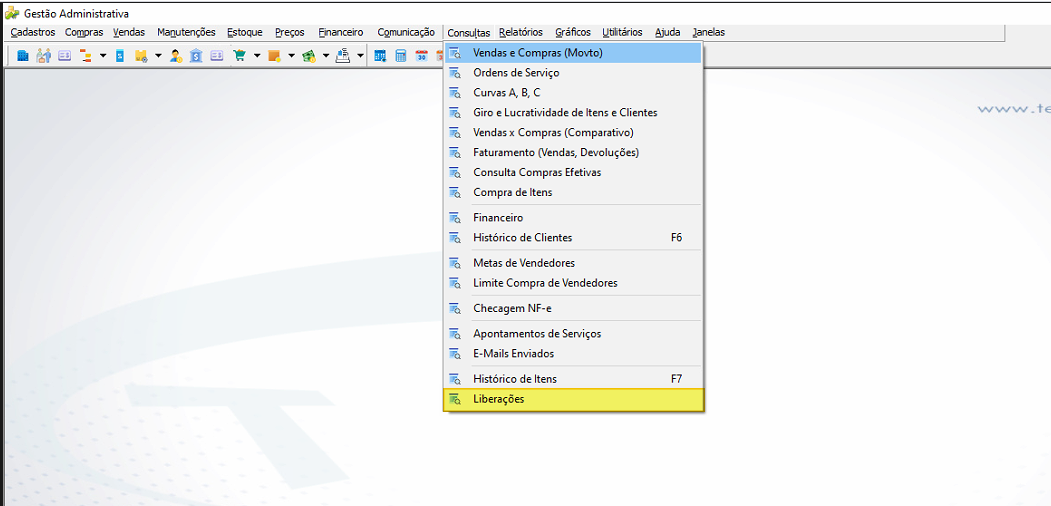Expand dropdown arrow beside cash register icon
Screen dimensions: 1051x506
point(360,56)
